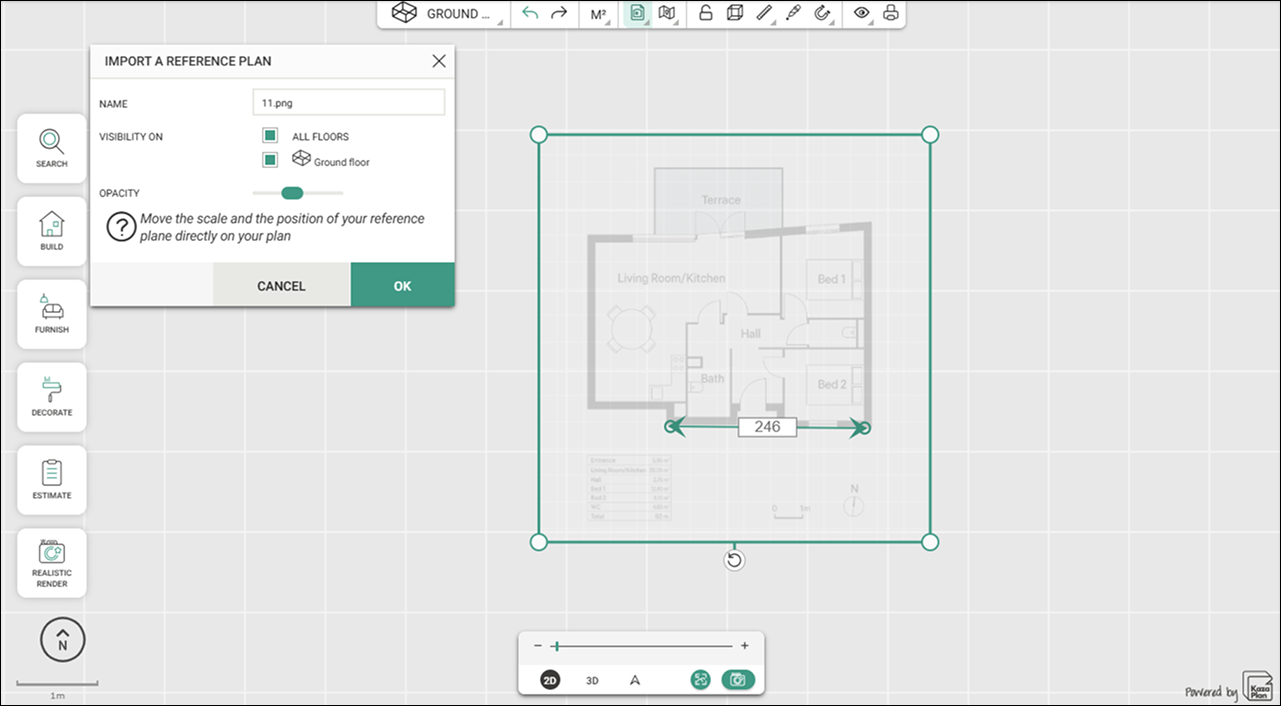Screen dimensions: 1281x706
Task: Click the north compass button
Action: click(x=63, y=641)
